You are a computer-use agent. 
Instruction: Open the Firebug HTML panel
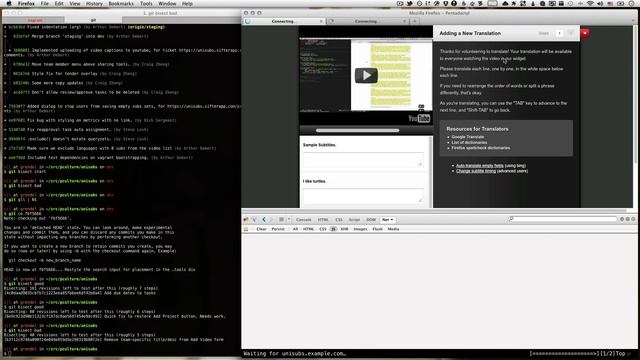click(323, 220)
